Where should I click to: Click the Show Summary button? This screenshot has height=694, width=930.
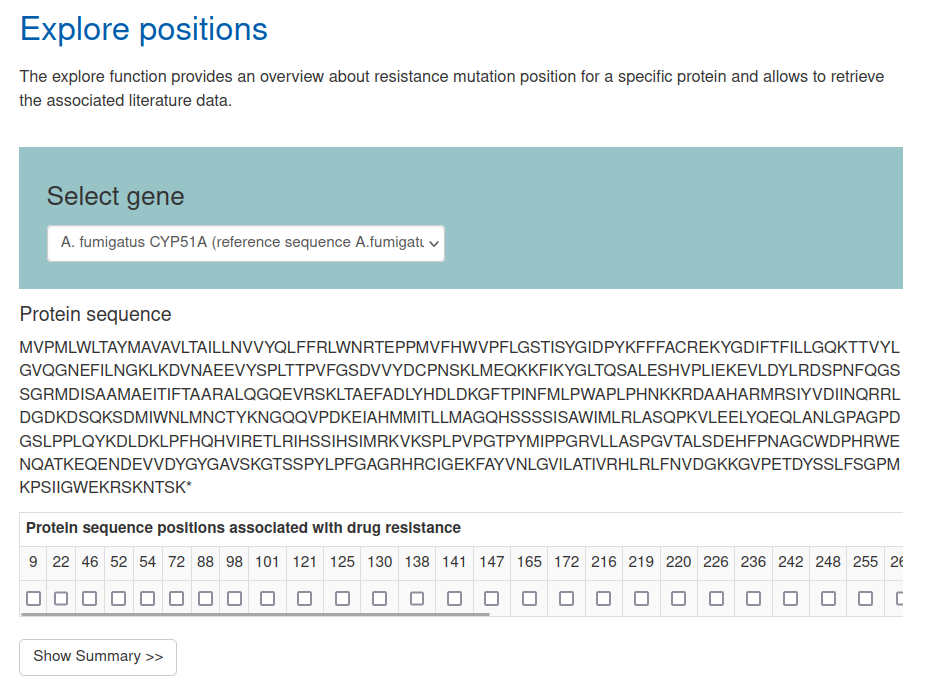pyautogui.click(x=98, y=657)
